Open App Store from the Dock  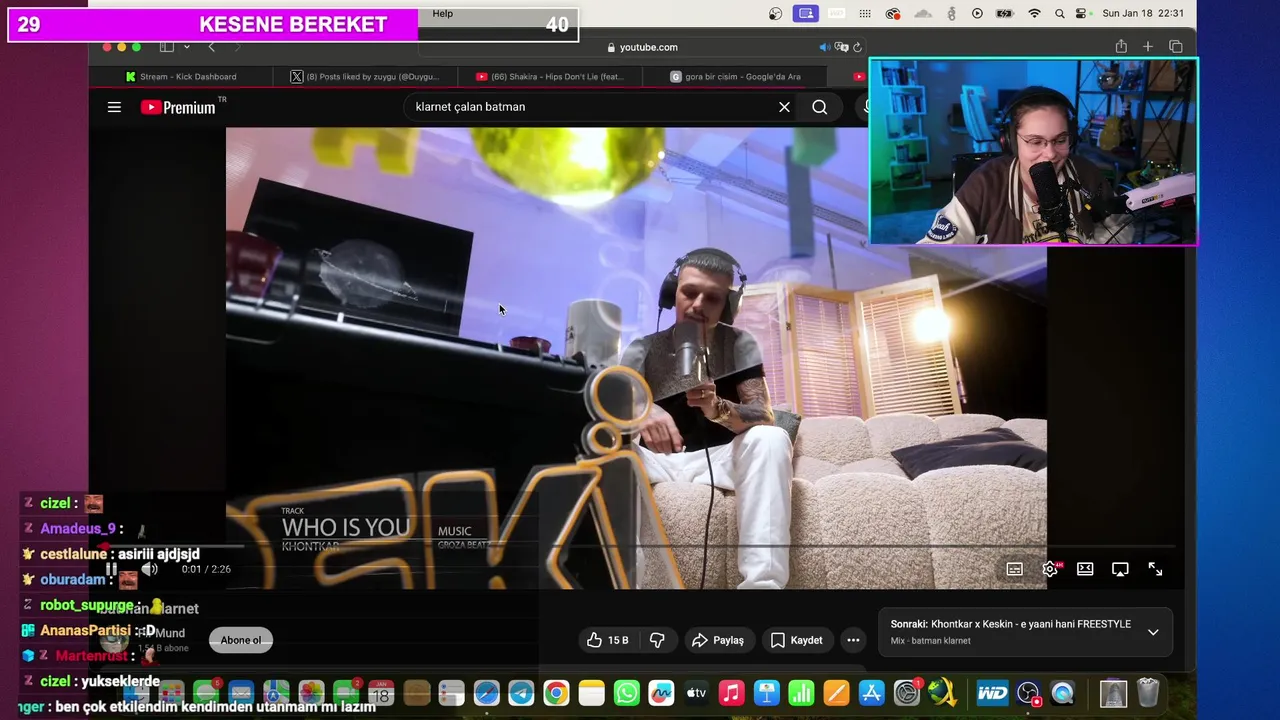871,692
